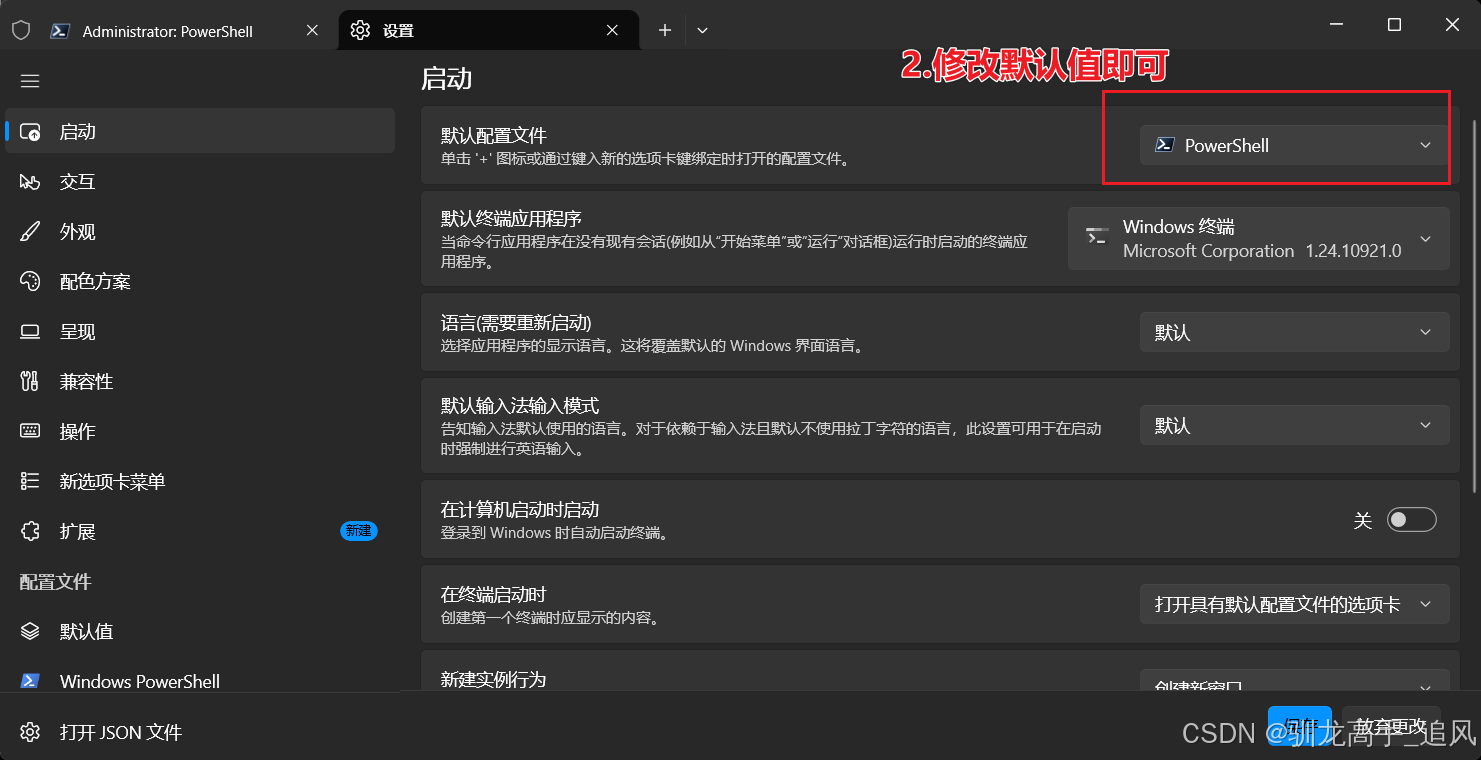Open the 默认终端应用程序 dropdown

[x=1258, y=238]
